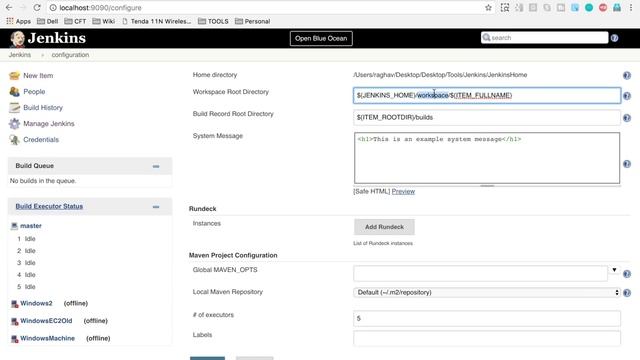Click the People sidebar icon
This screenshot has height=360, width=640.
coord(14,91)
